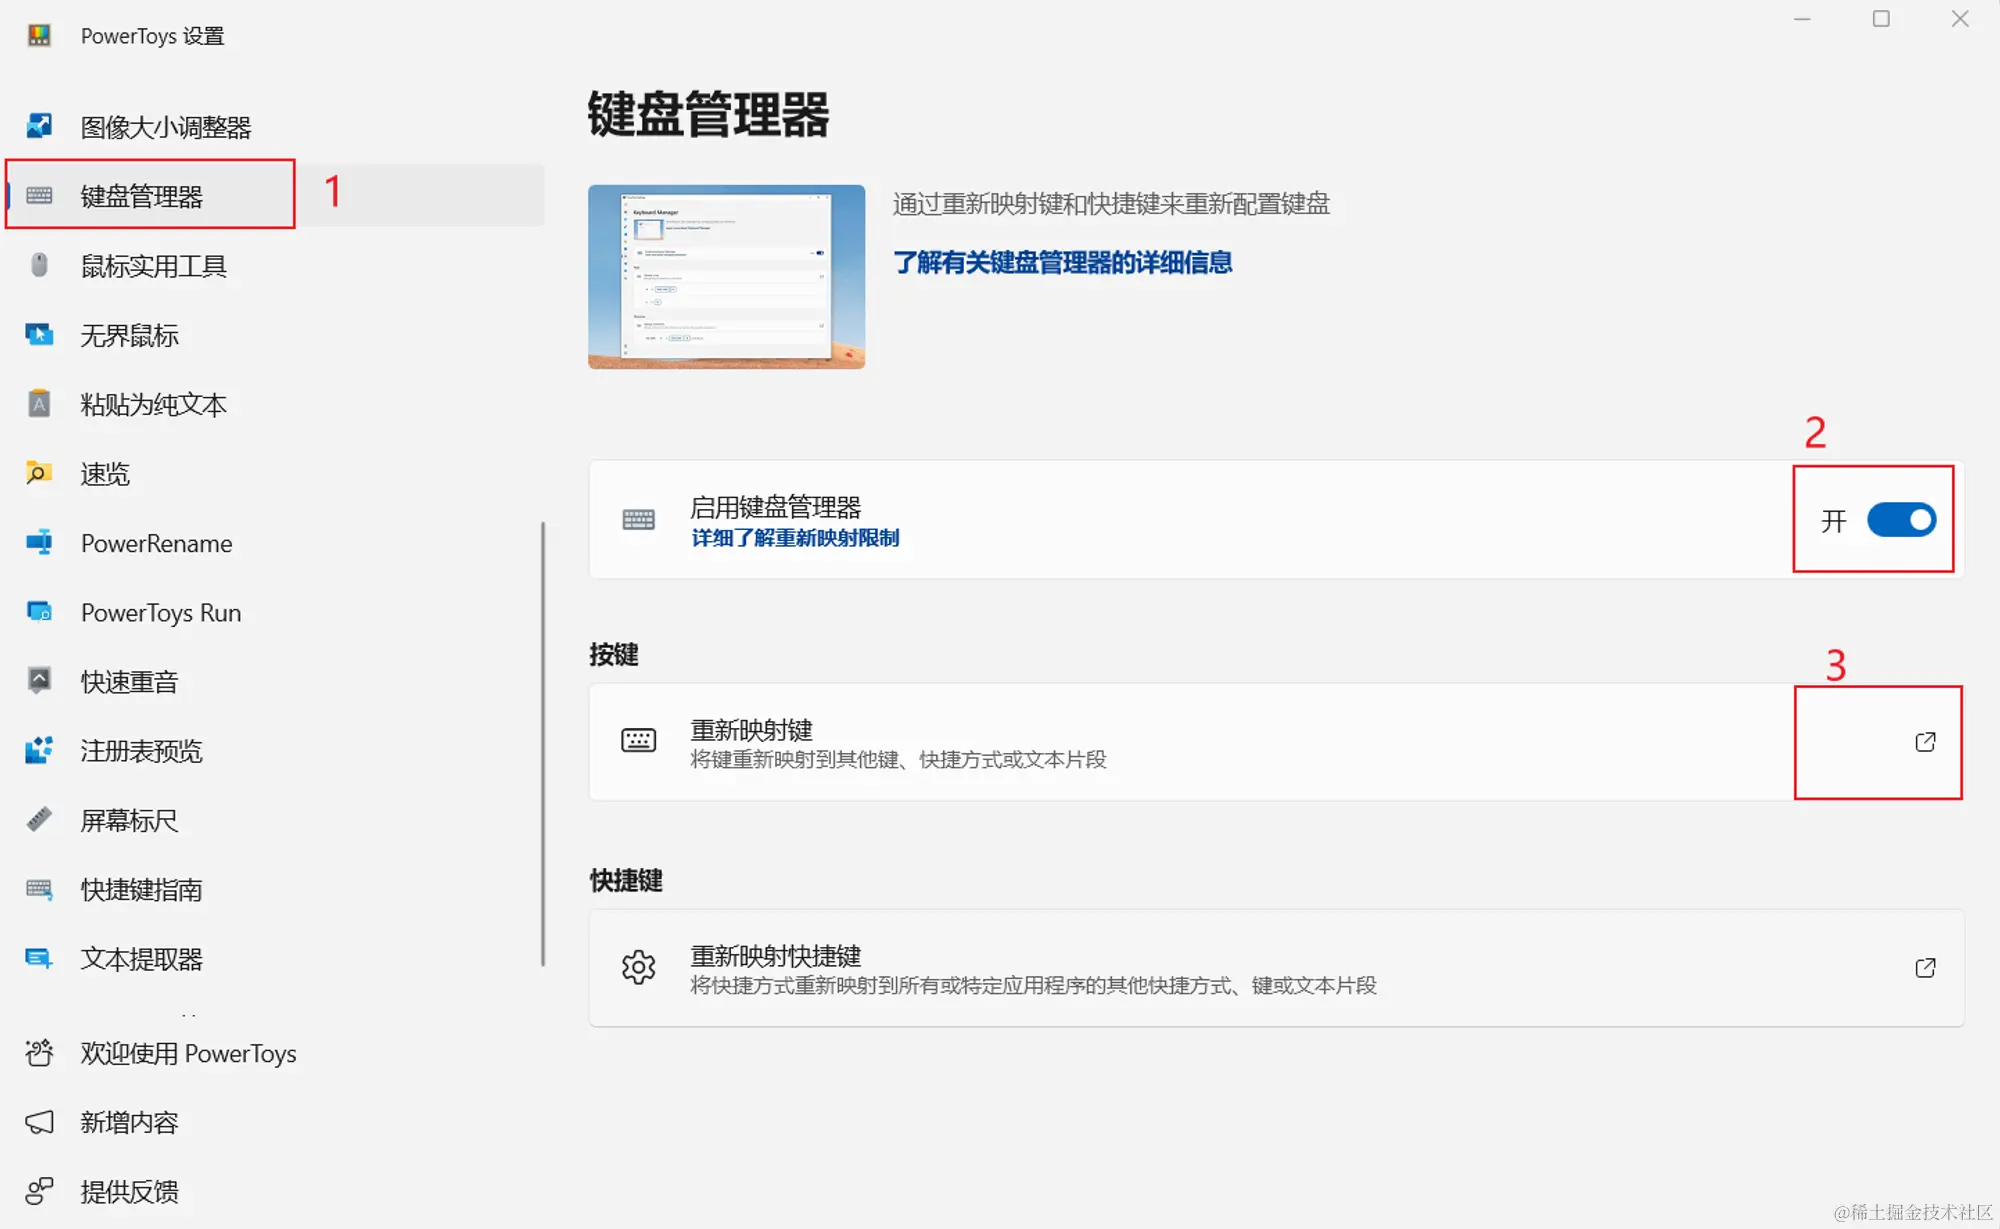The width and height of the screenshot is (2000, 1229).
Task: Click the Keyboard Manager preview thumbnail image
Action: (x=726, y=276)
